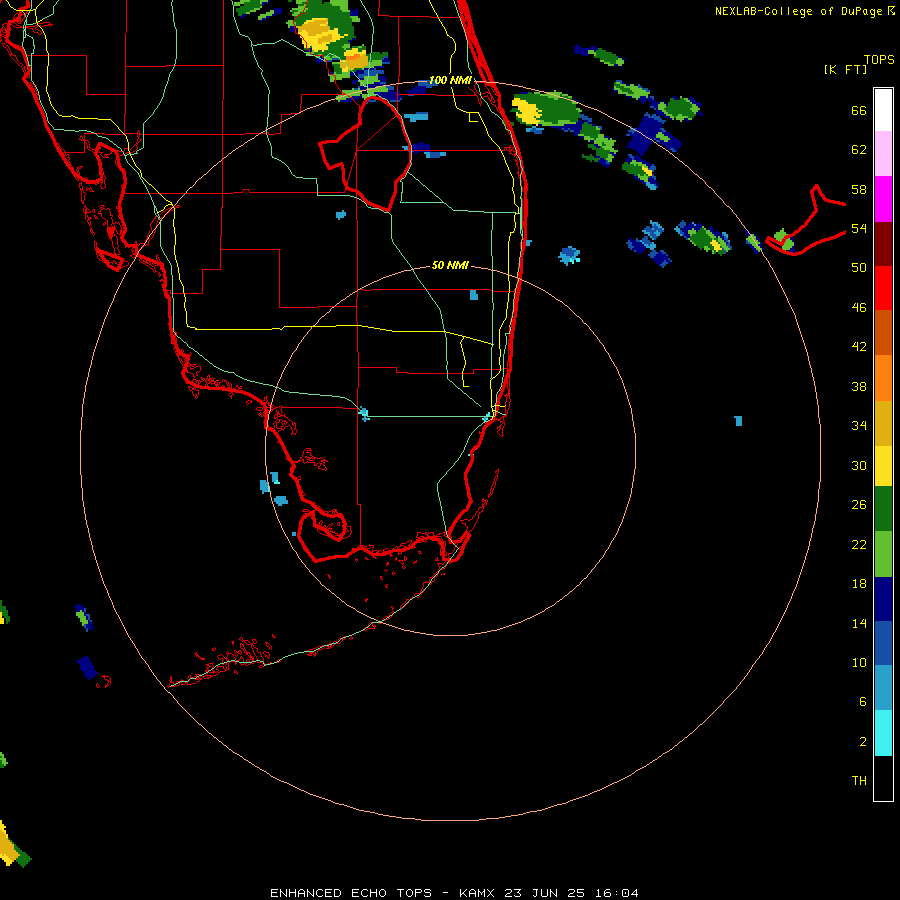Image resolution: width=900 pixels, height=900 pixels.
Task: Select the TH threshold label
Action: click(859, 781)
